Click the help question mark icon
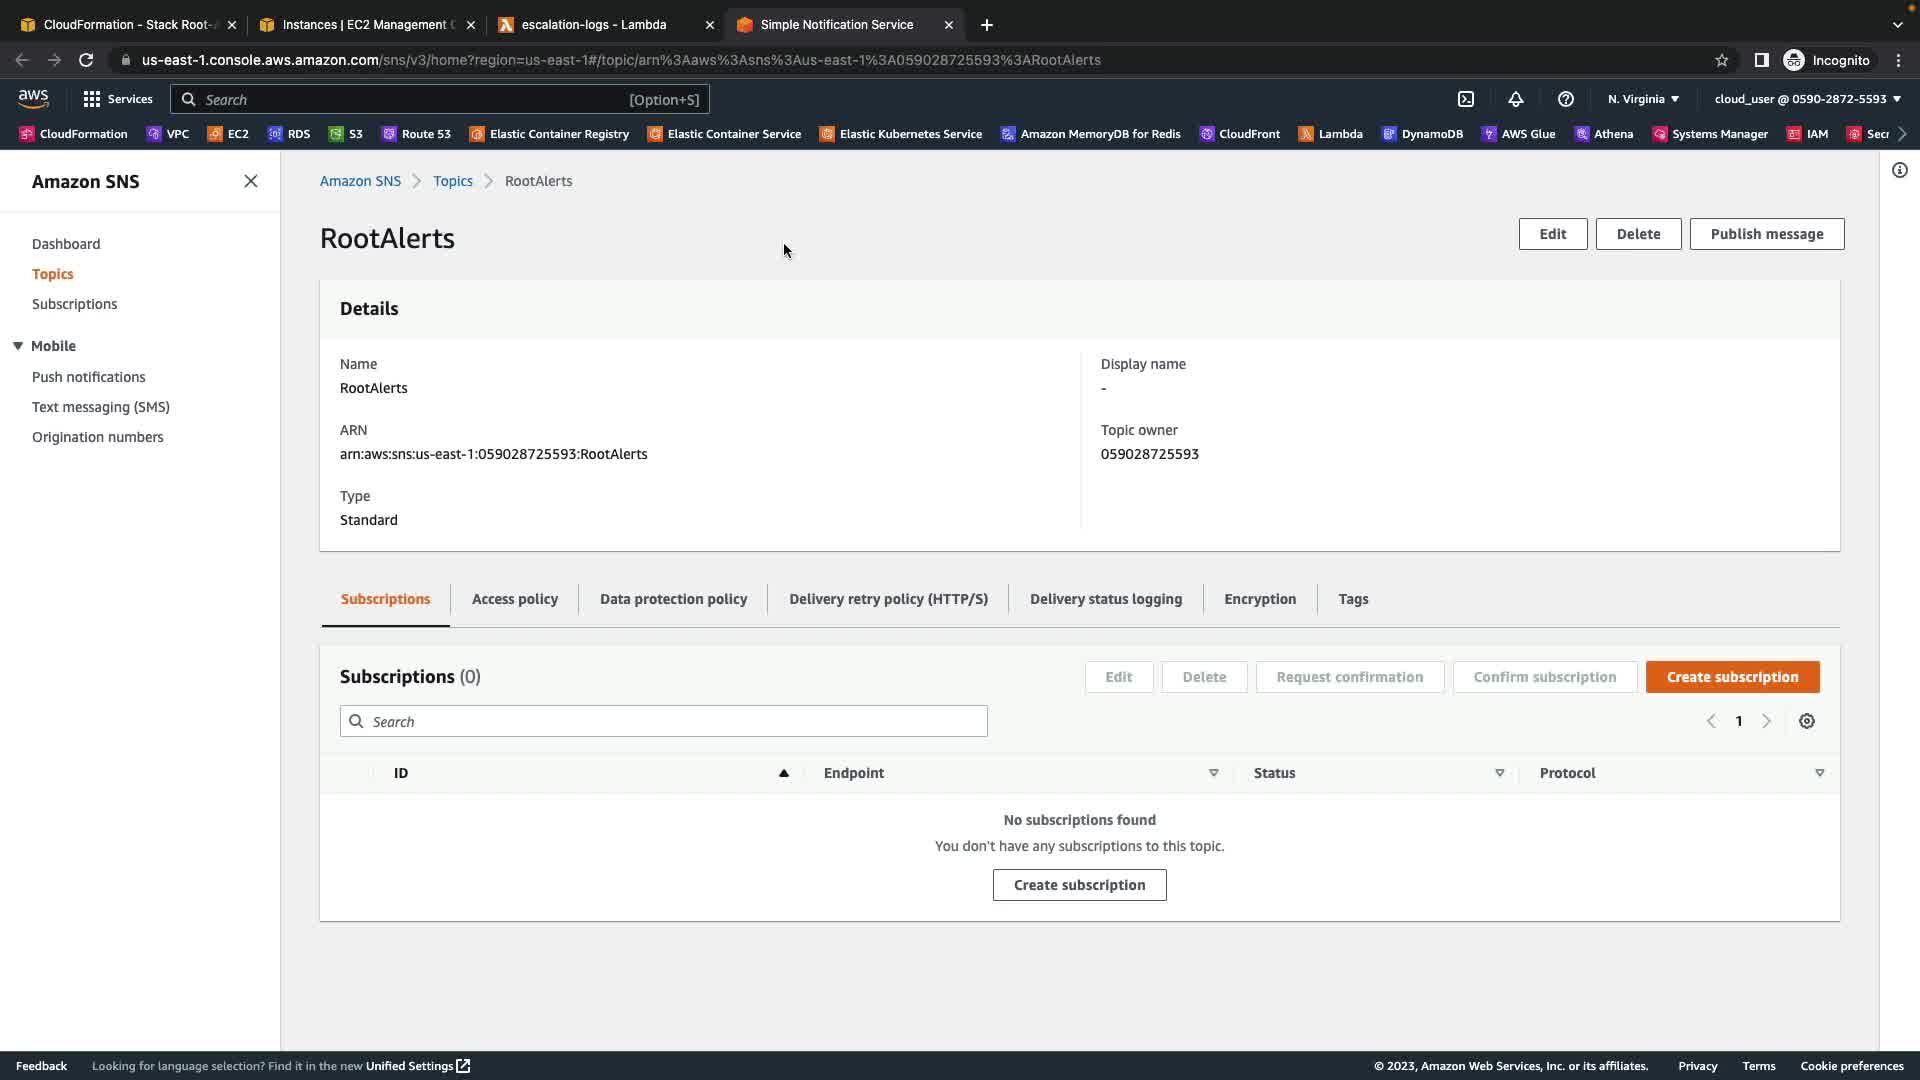 coord(1566,99)
